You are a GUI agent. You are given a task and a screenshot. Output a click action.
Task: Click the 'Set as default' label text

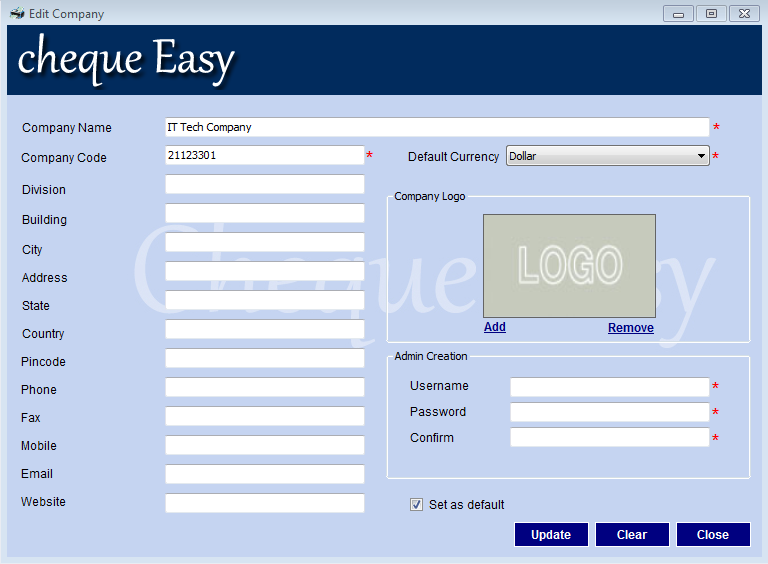coord(466,505)
